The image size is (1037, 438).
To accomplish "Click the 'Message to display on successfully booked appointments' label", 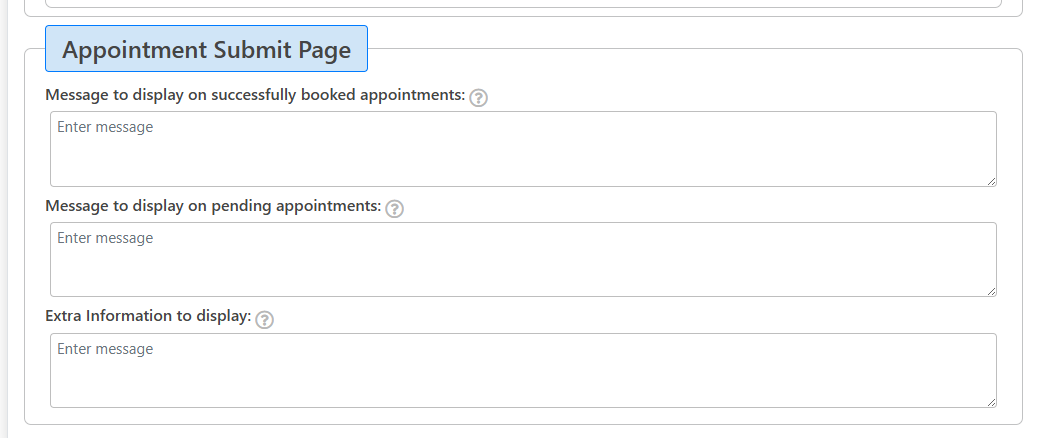I will [x=255, y=95].
